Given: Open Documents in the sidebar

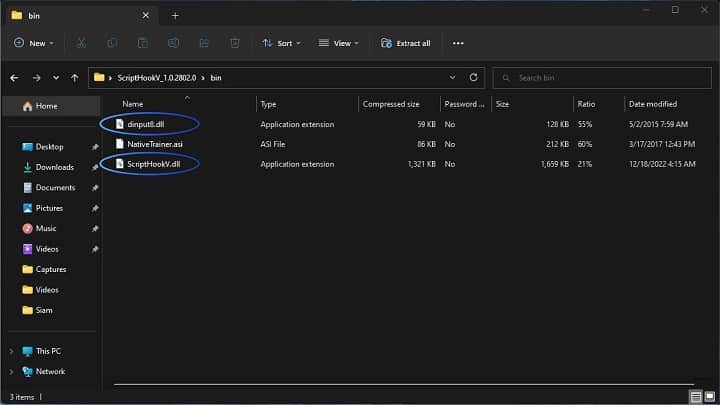Looking at the screenshot, I should (55, 188).
